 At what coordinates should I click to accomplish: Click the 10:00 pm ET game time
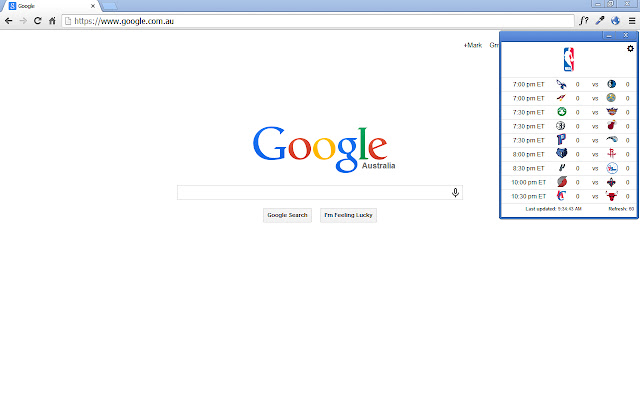(x=529, y=182)
